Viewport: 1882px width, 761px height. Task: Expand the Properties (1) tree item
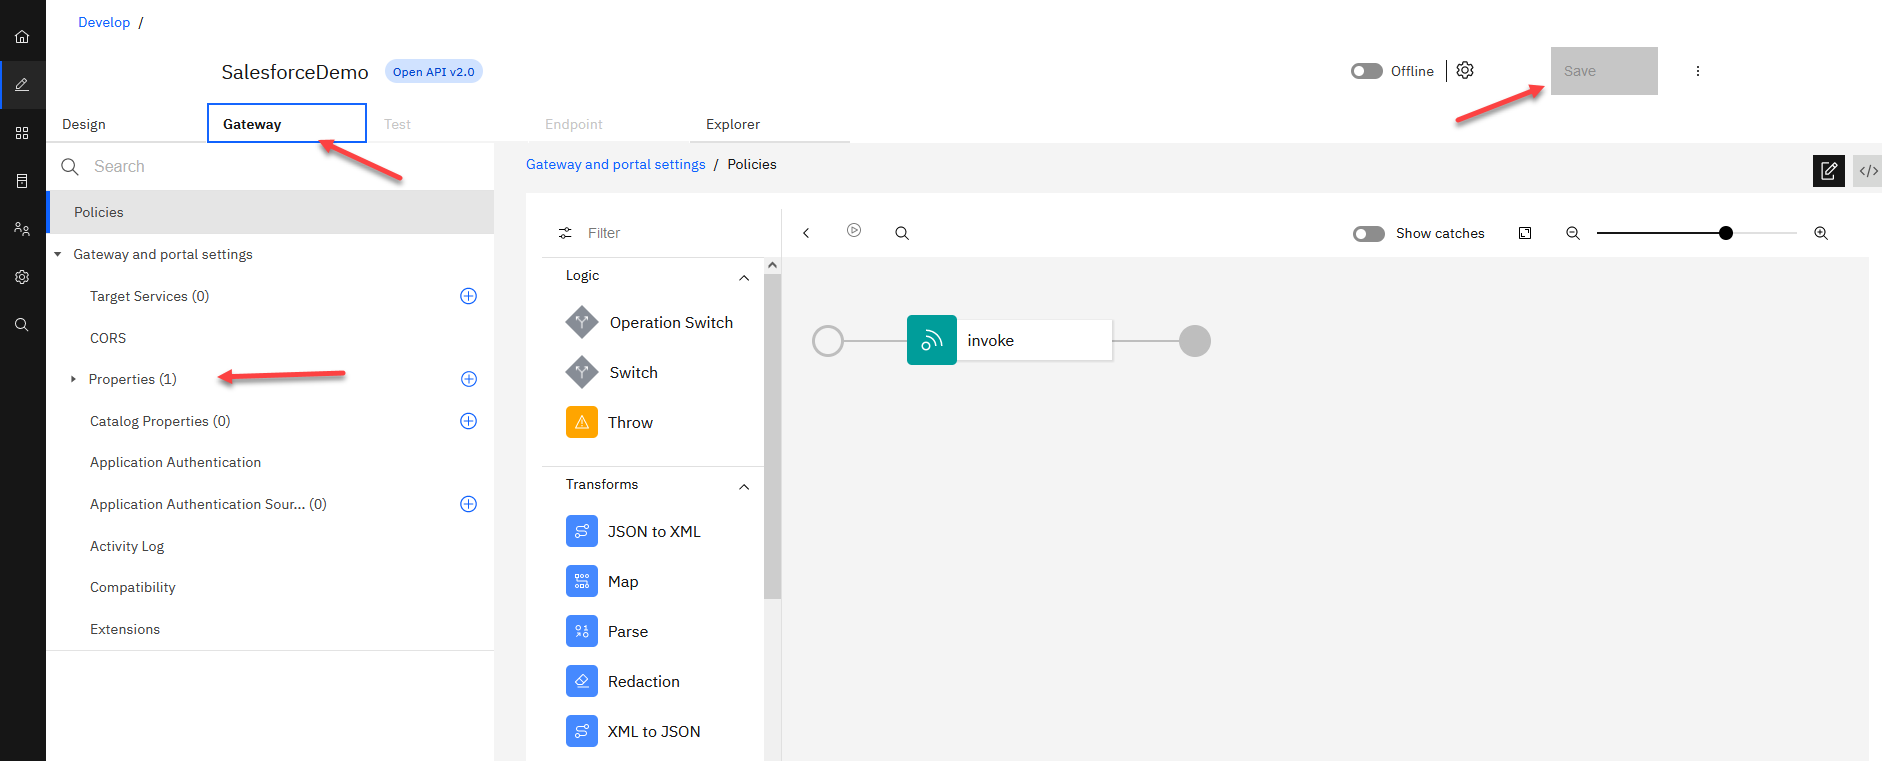pyautogui.click(x=74, y=380)
